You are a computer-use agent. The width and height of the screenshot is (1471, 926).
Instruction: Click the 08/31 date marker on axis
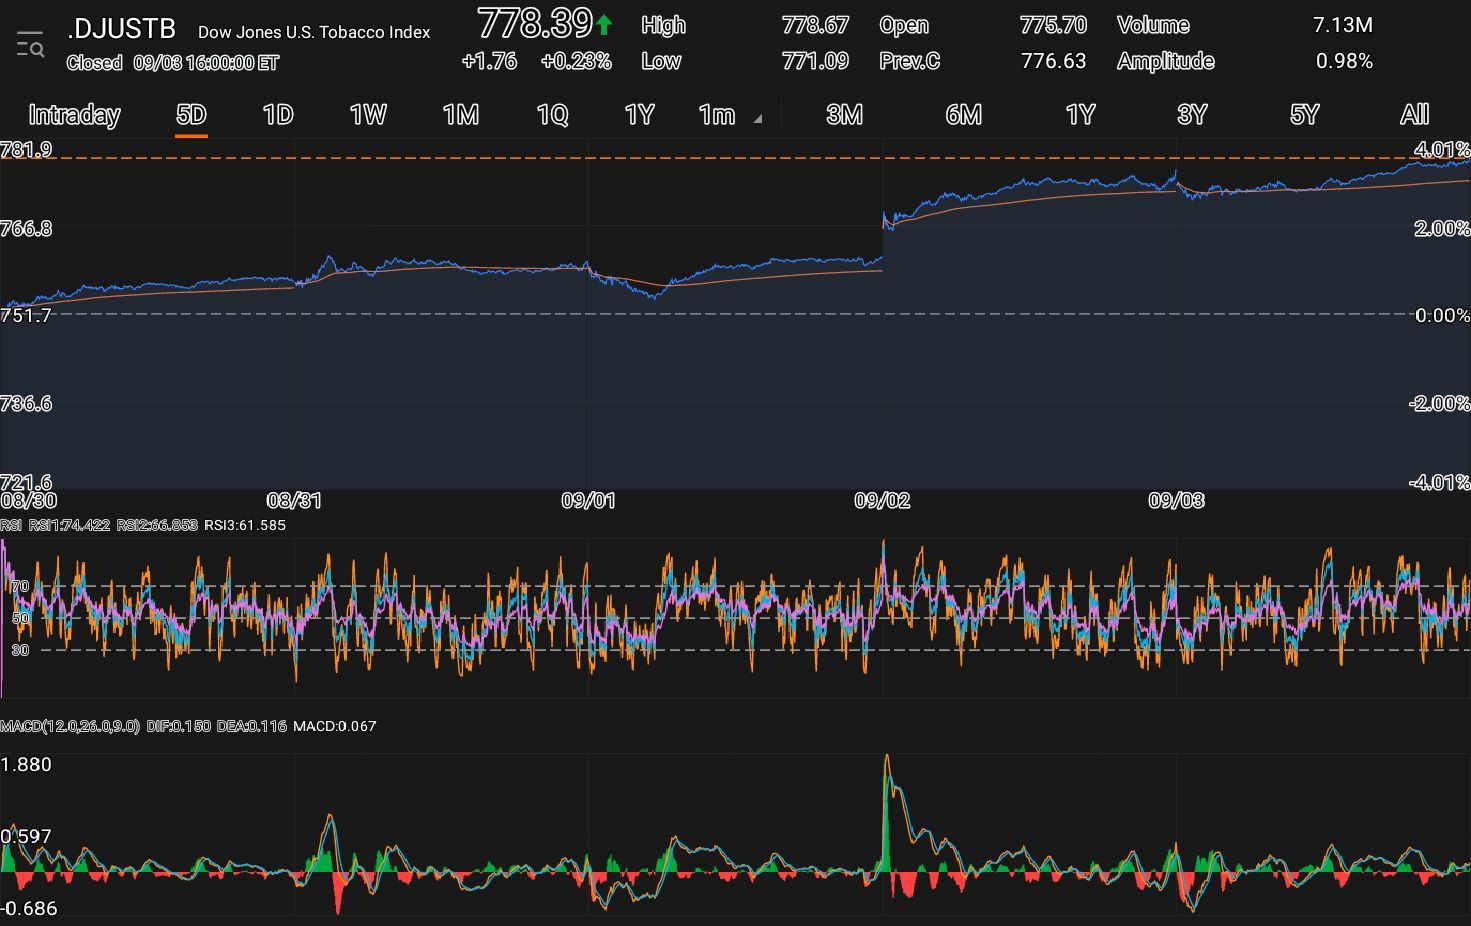pos(294,501)
